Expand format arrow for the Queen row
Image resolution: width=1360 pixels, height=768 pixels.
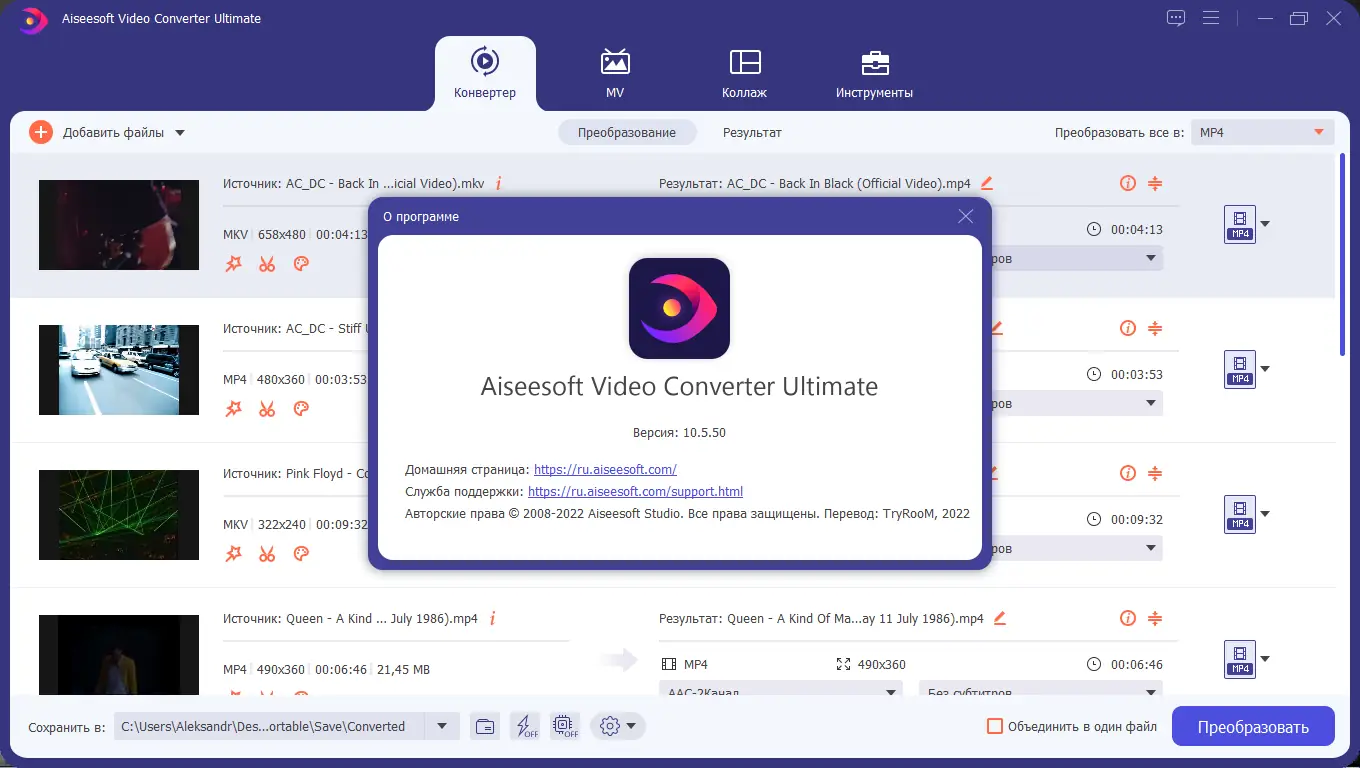(x=1265, y=659)
